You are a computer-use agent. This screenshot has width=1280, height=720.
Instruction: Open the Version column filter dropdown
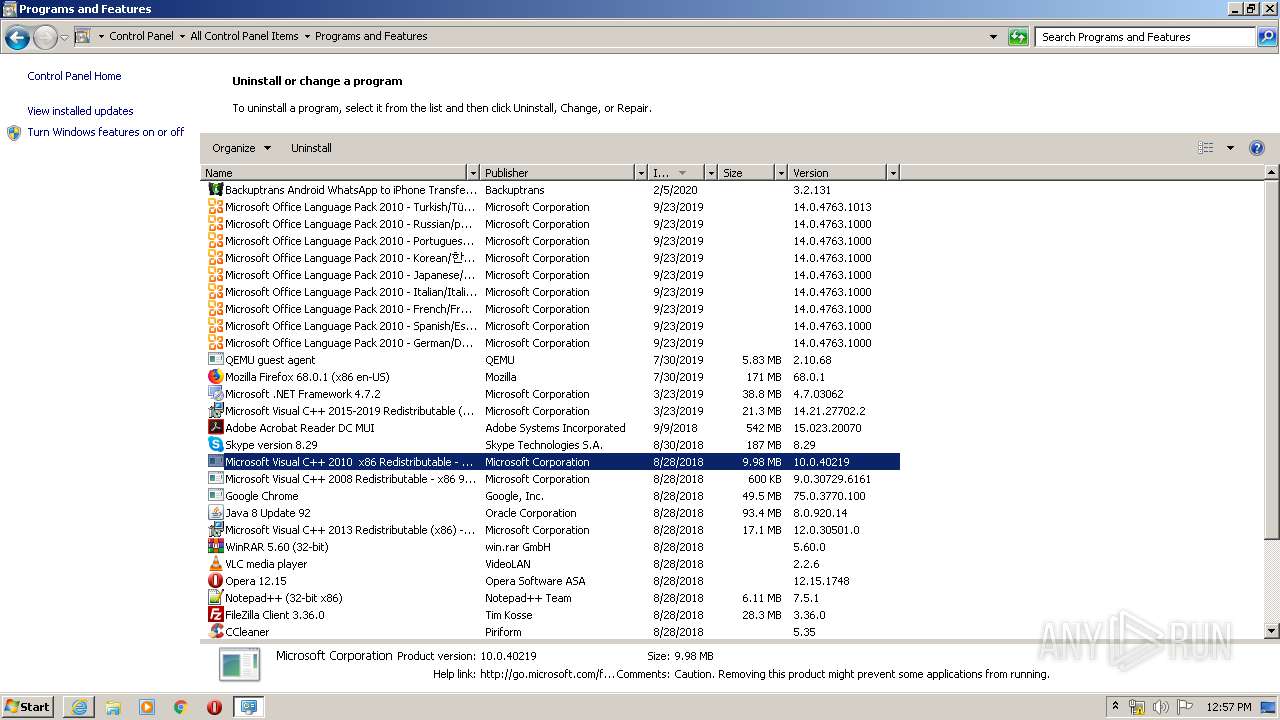pos(893,173)
